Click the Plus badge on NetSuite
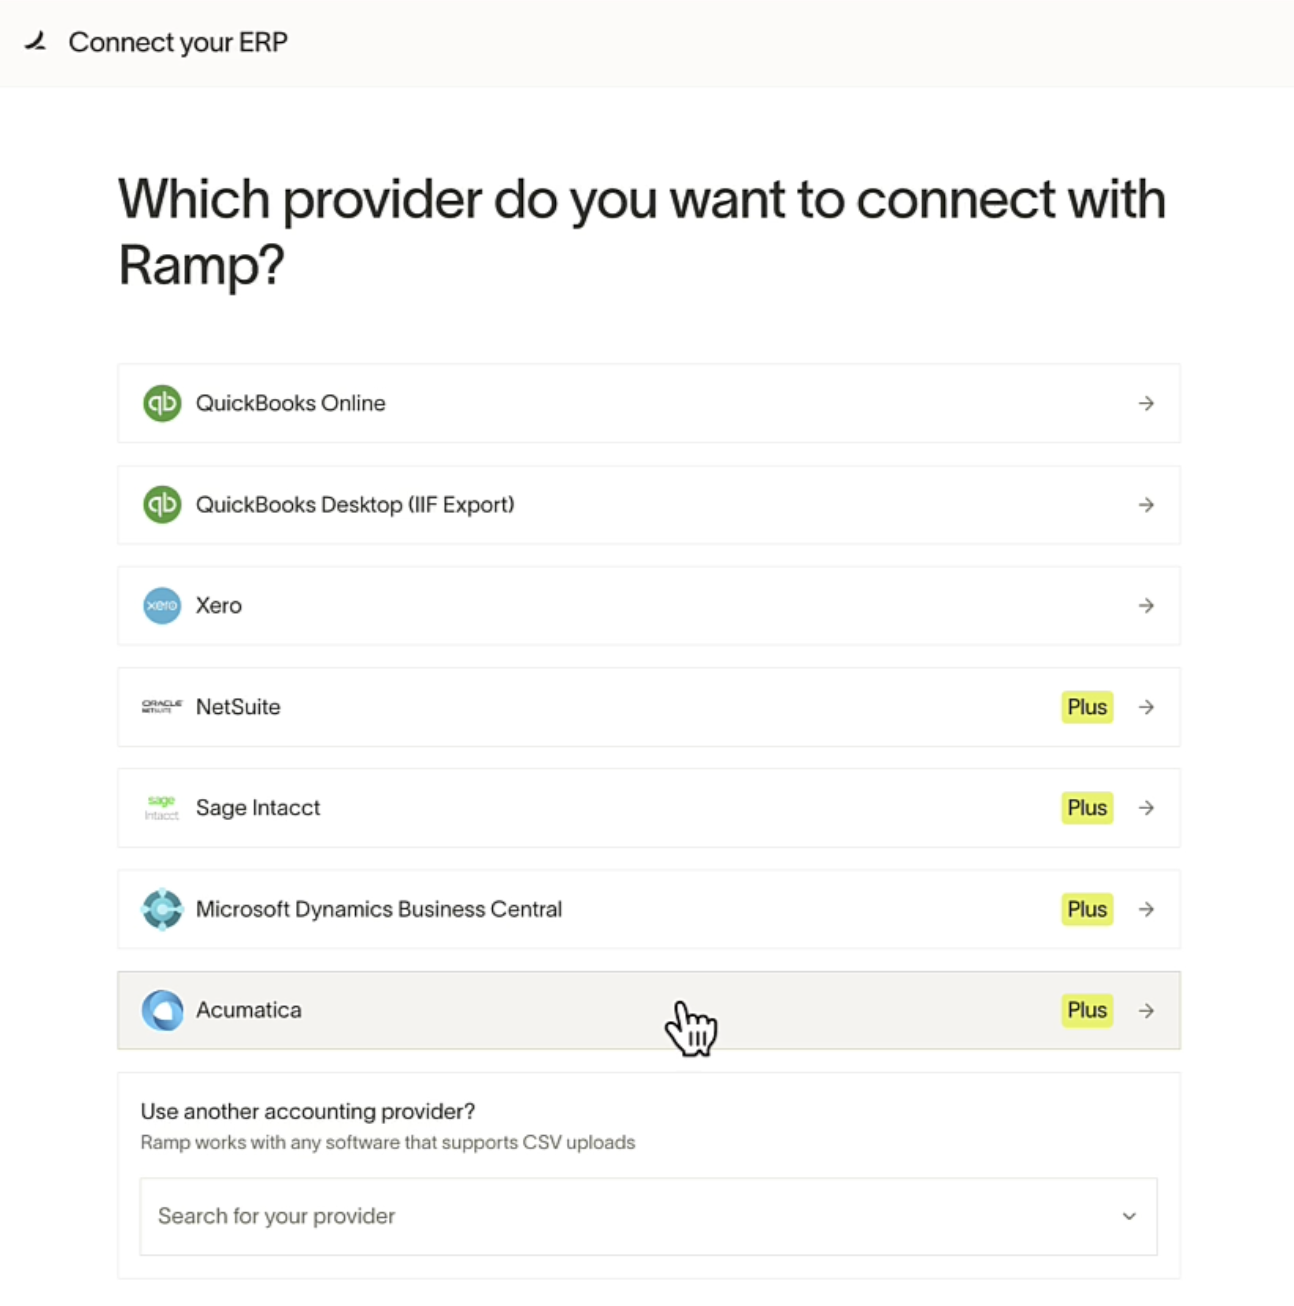The width and height of the screenshot is (1294, 1306). coord(1086,707)
